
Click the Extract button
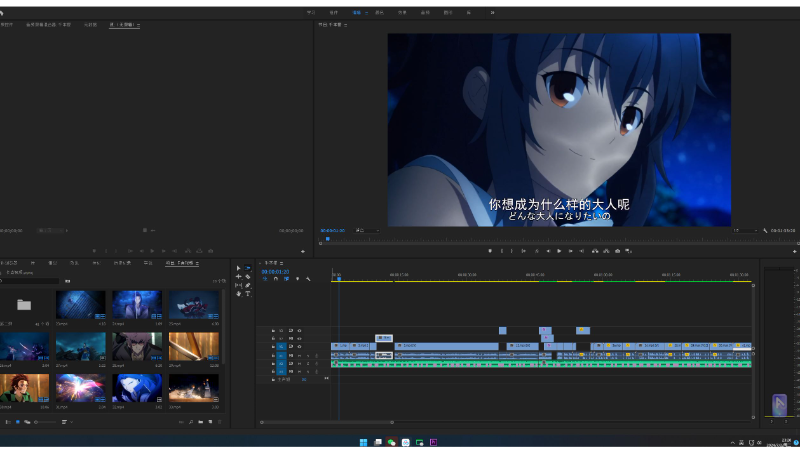click(606, 251)
